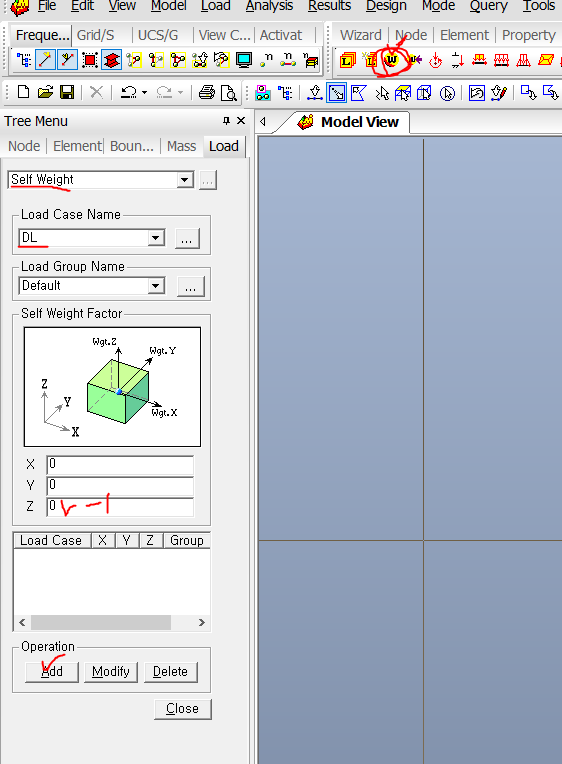
Task: Click the Open file folder icon
Action: [x=45, y=92]
